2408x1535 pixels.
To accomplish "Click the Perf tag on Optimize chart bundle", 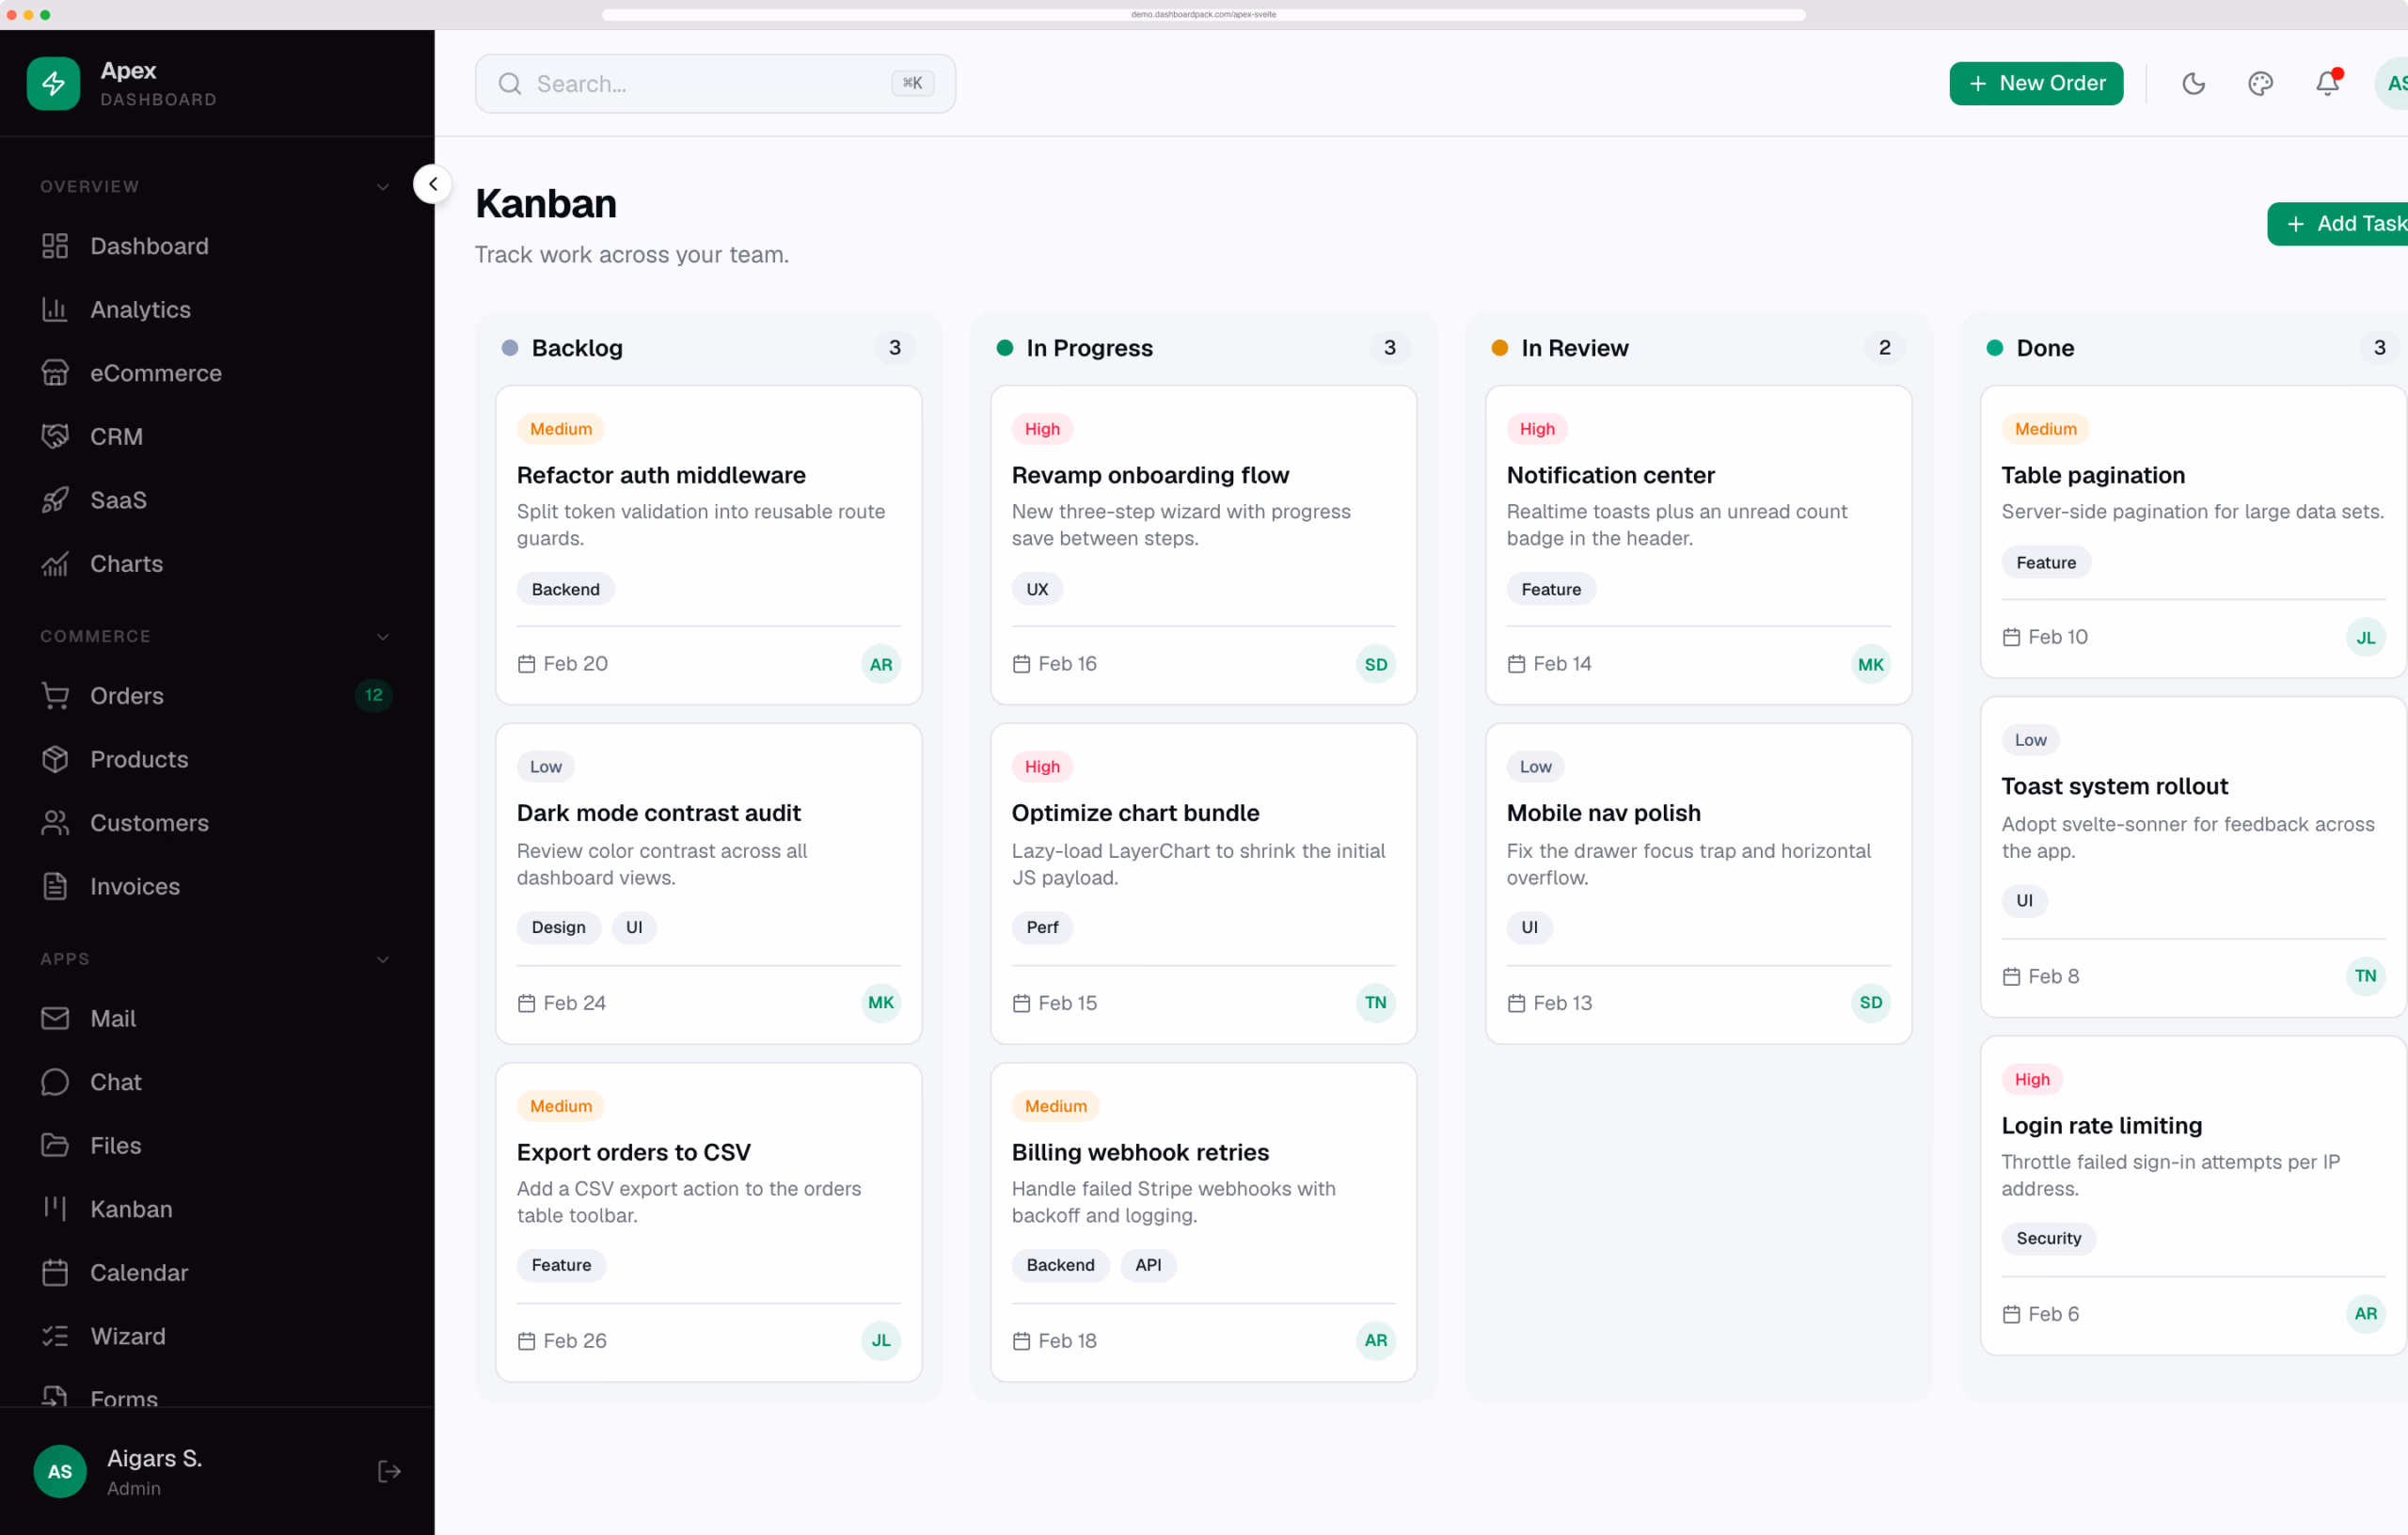I will click(1041, 927).
